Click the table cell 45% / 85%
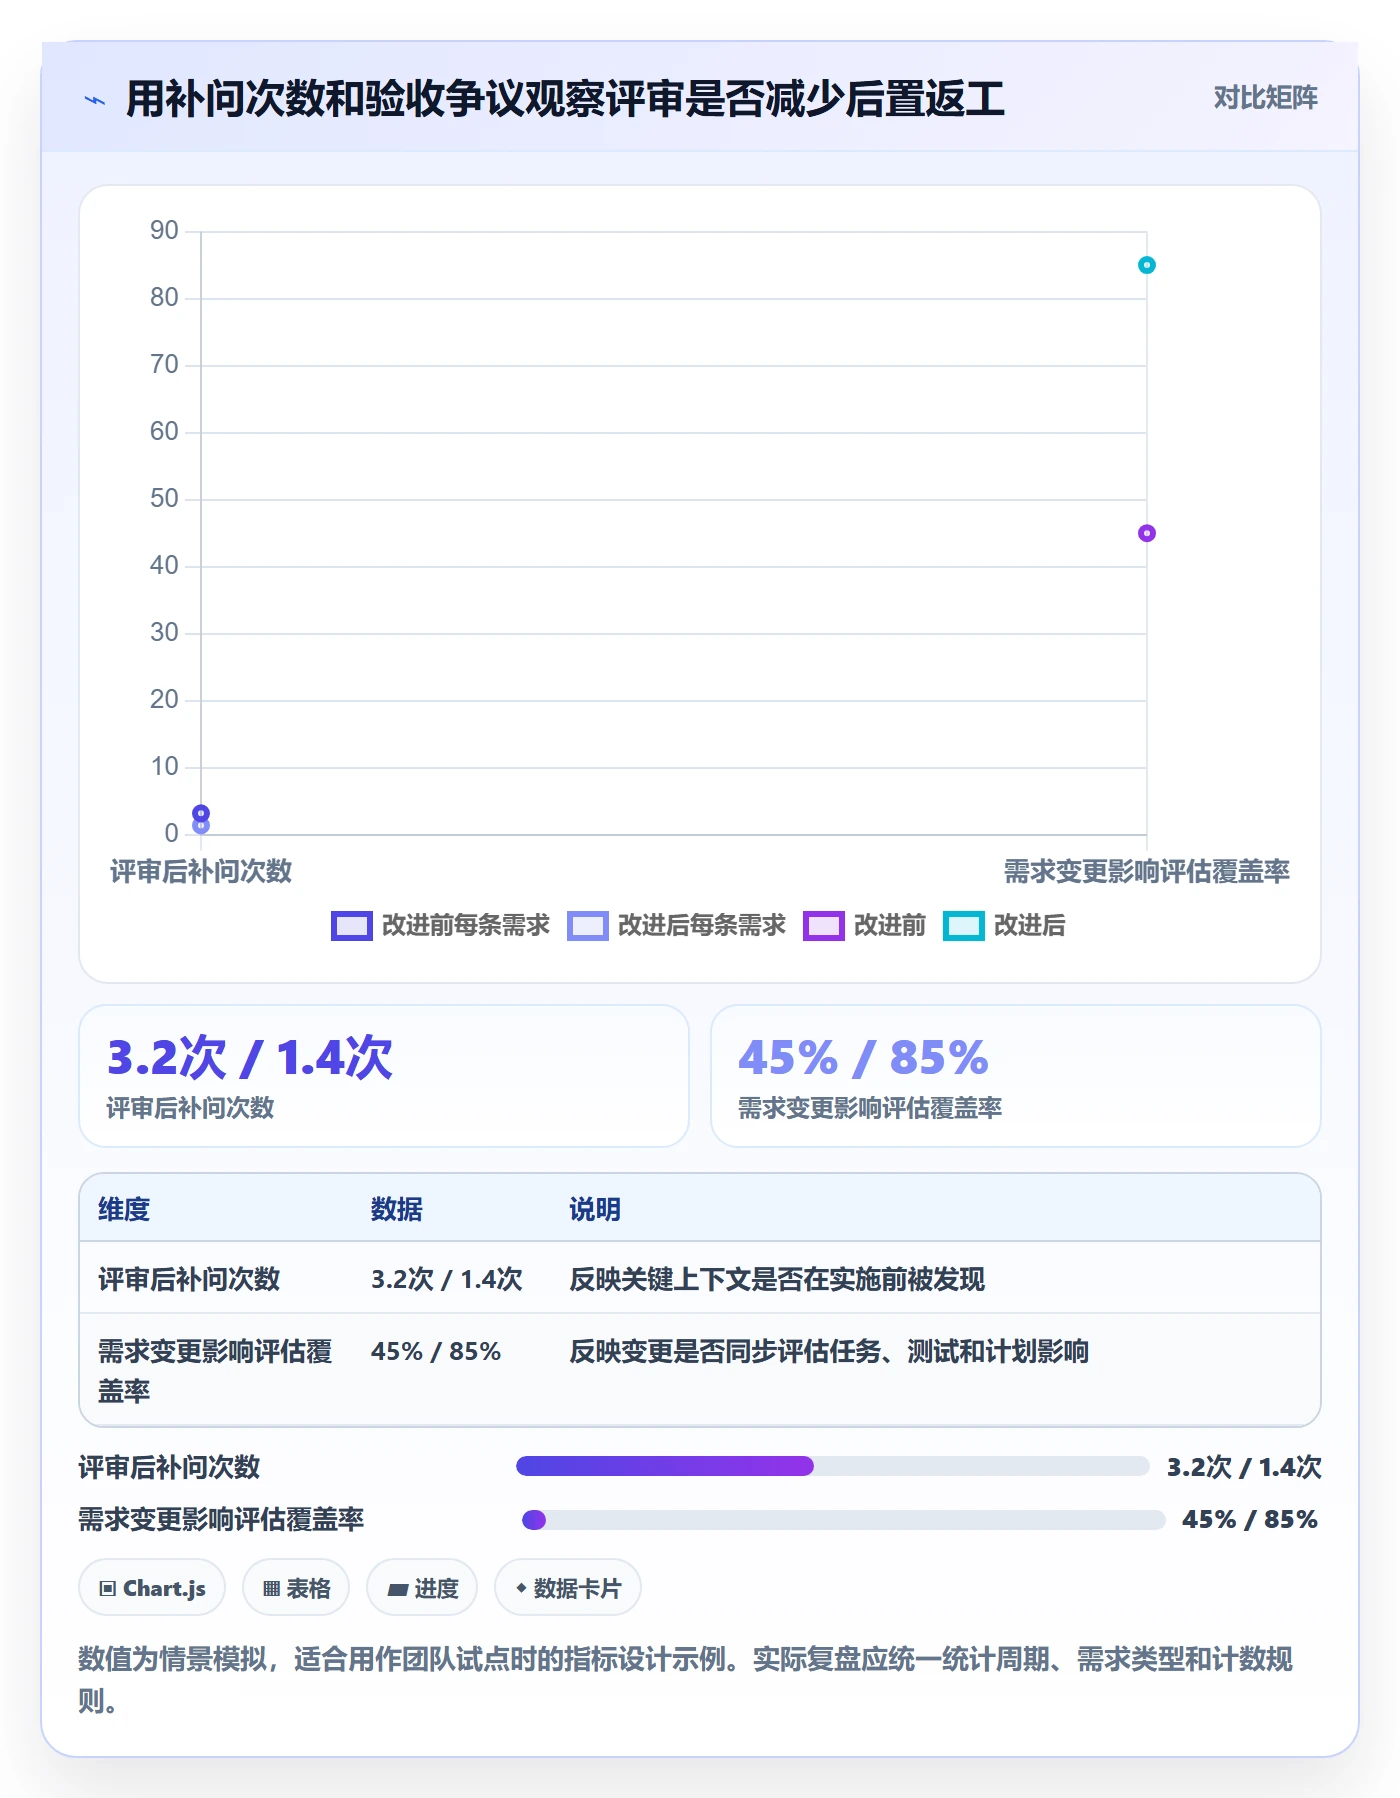Screen dimensions: 1400x1798 pyautogui.click(x=436, y=1351)
